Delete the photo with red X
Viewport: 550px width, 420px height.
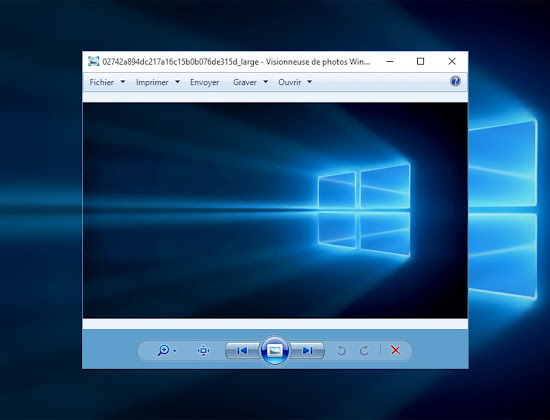[x=395, y=350]
